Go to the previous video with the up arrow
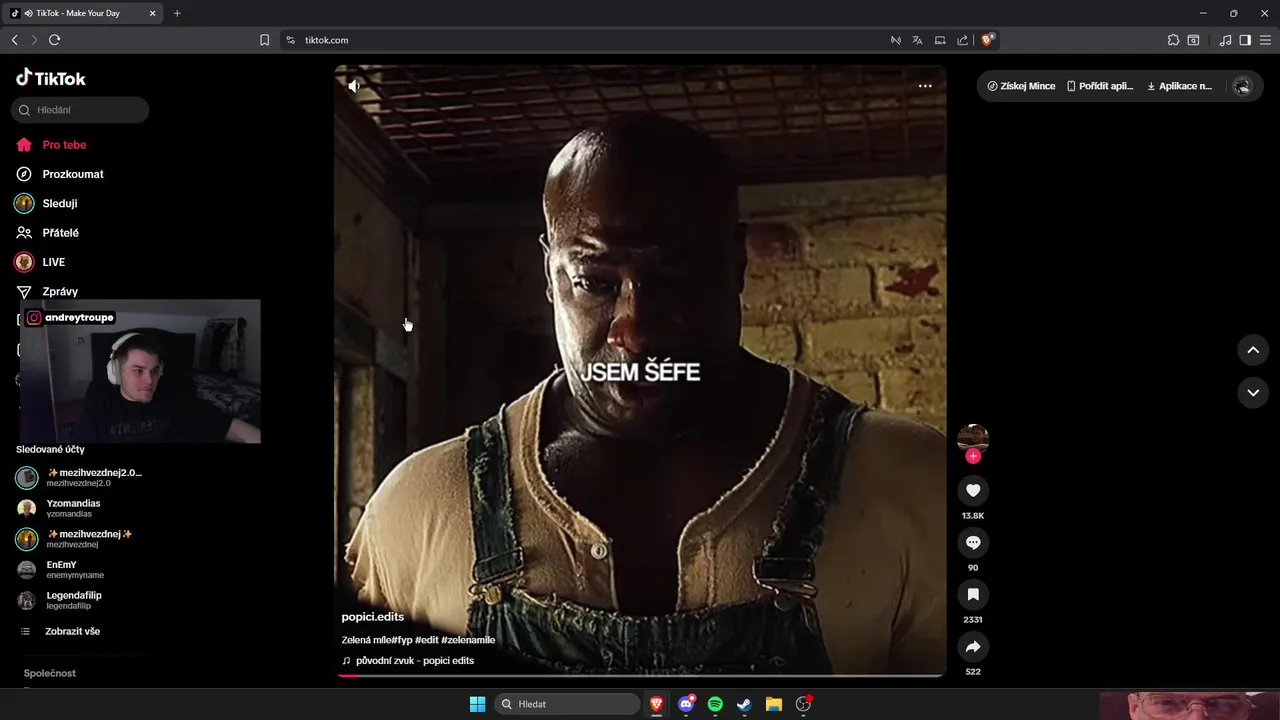The height and width of the screenshot is (720, 1280). (1253, 350)
